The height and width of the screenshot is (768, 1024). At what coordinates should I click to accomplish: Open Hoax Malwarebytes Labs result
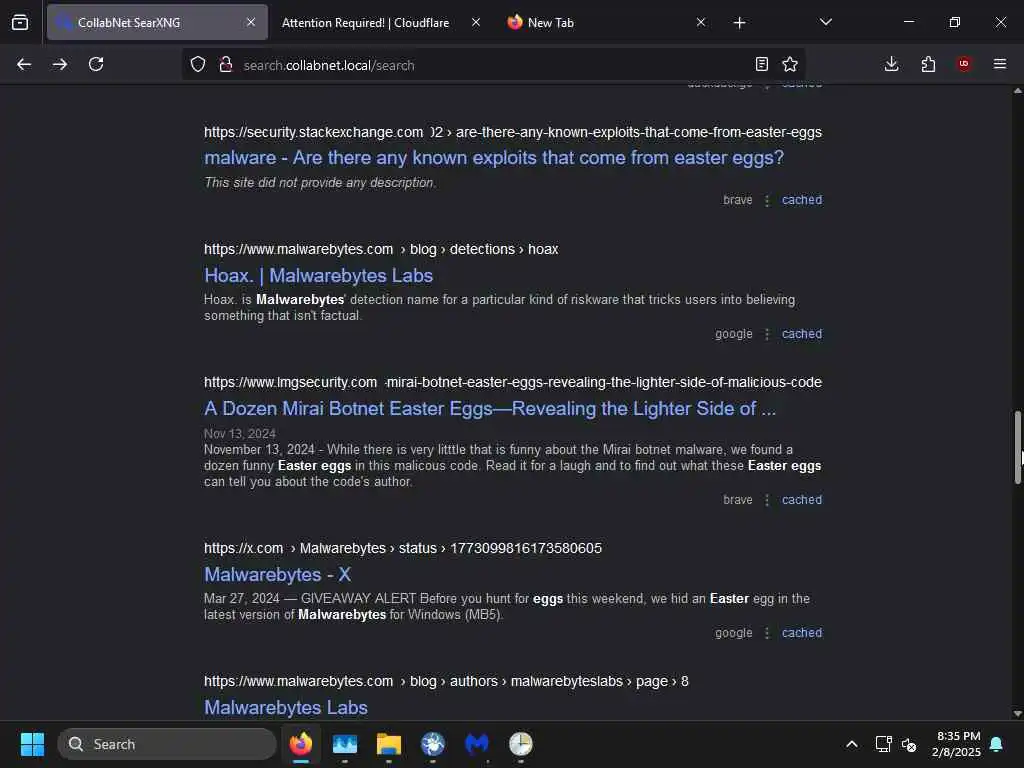click(x=319, y=276)
